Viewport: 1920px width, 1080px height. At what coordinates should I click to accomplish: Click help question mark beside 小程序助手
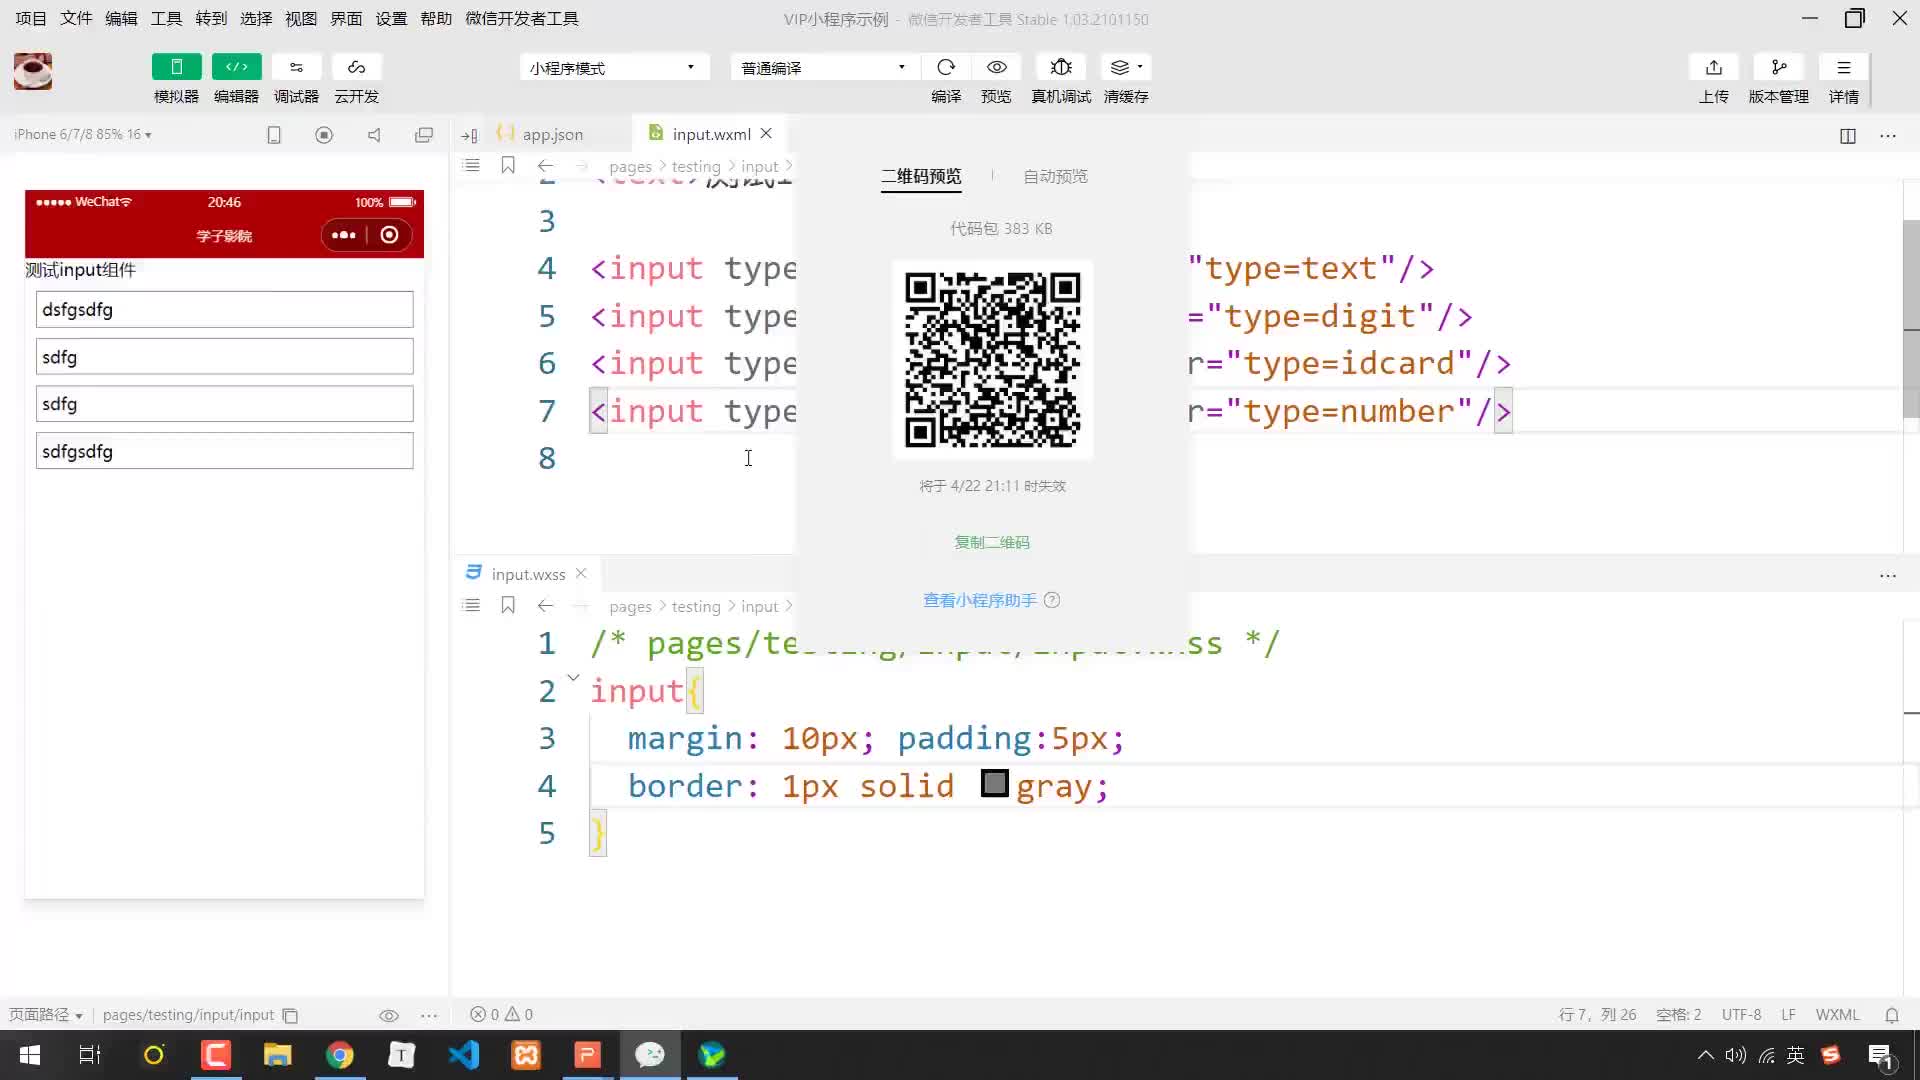1052,600
